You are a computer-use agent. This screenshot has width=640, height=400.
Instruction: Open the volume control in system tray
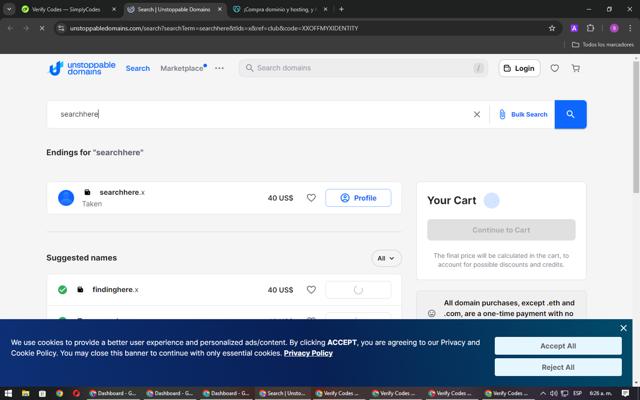coord(554,393)
